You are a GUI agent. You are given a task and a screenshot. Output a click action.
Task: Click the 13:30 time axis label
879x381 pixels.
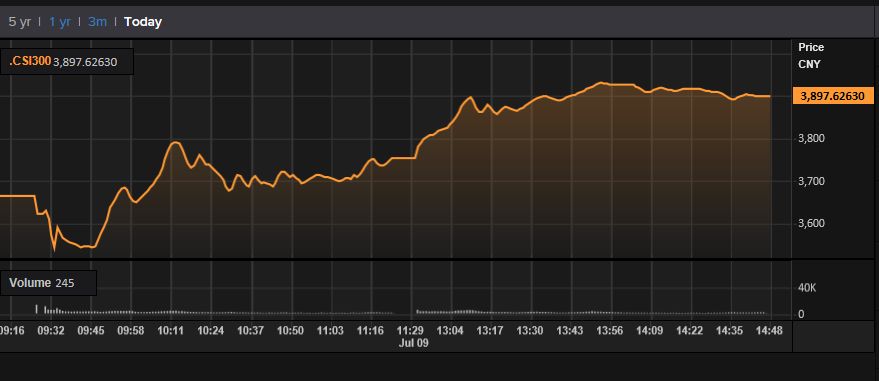[x=530, y=331]
